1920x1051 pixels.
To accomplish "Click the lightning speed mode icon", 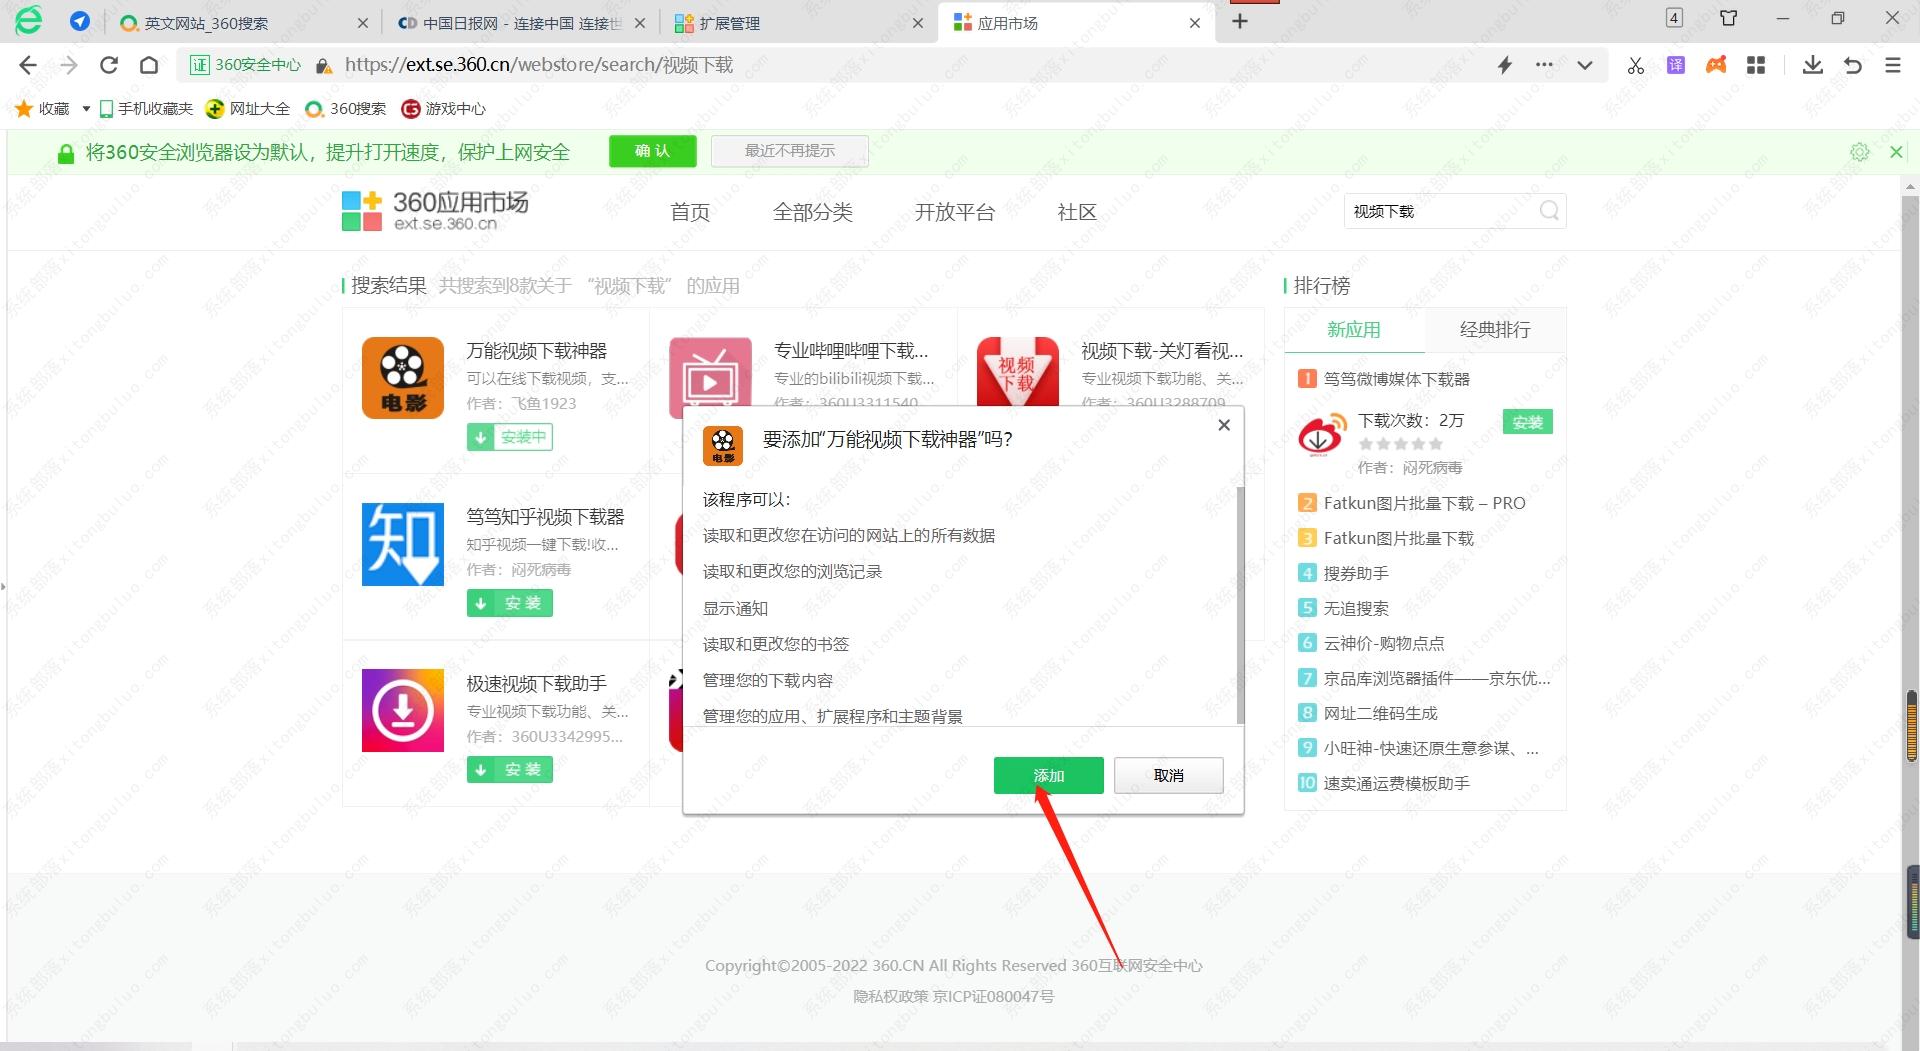I will (x=1504, y=65).
